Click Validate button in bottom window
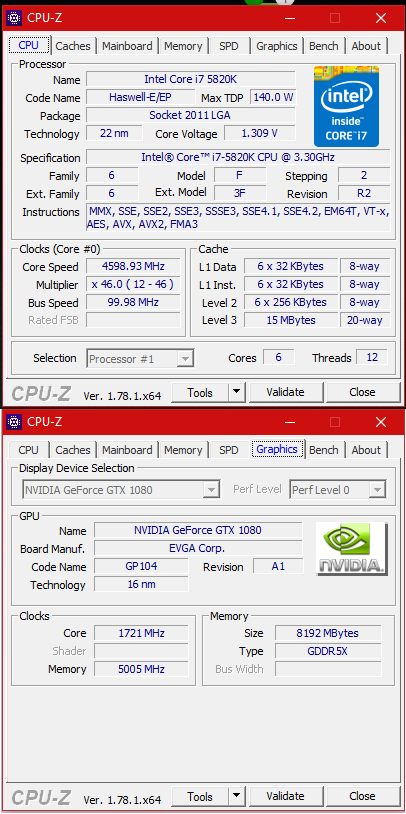 coord(285,796)
